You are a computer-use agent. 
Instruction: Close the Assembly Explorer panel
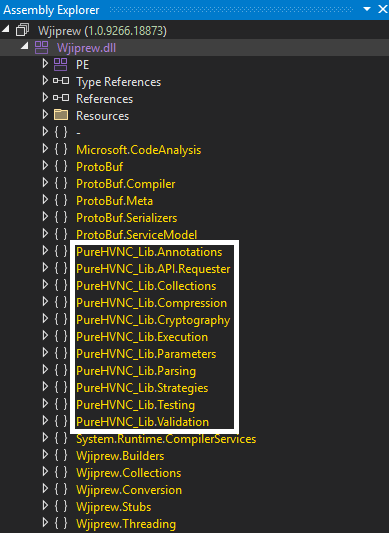[x=383, y=9]
